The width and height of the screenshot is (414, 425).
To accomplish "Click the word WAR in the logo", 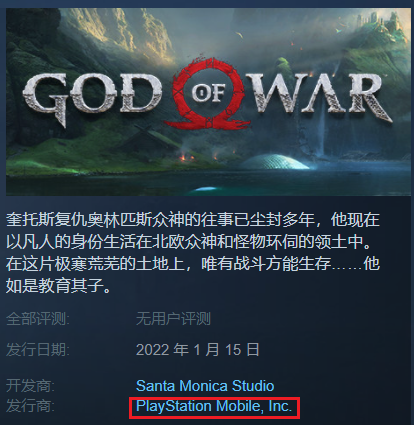I will click(x=319, y=96).
